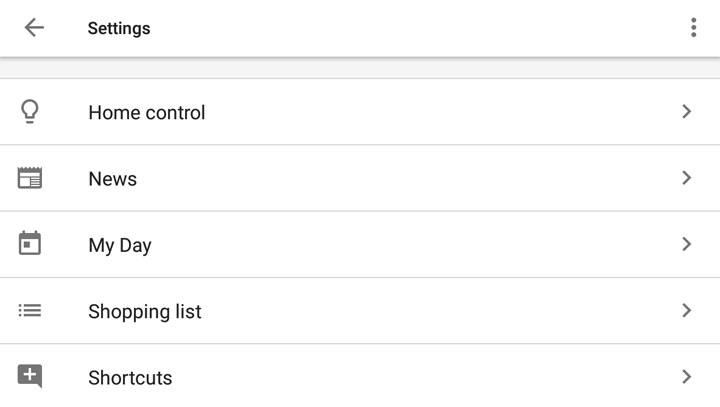The width and height of the screenshot is (720, 407).
Task: Click the gray divider strip below header
Action: coord(360,68)
